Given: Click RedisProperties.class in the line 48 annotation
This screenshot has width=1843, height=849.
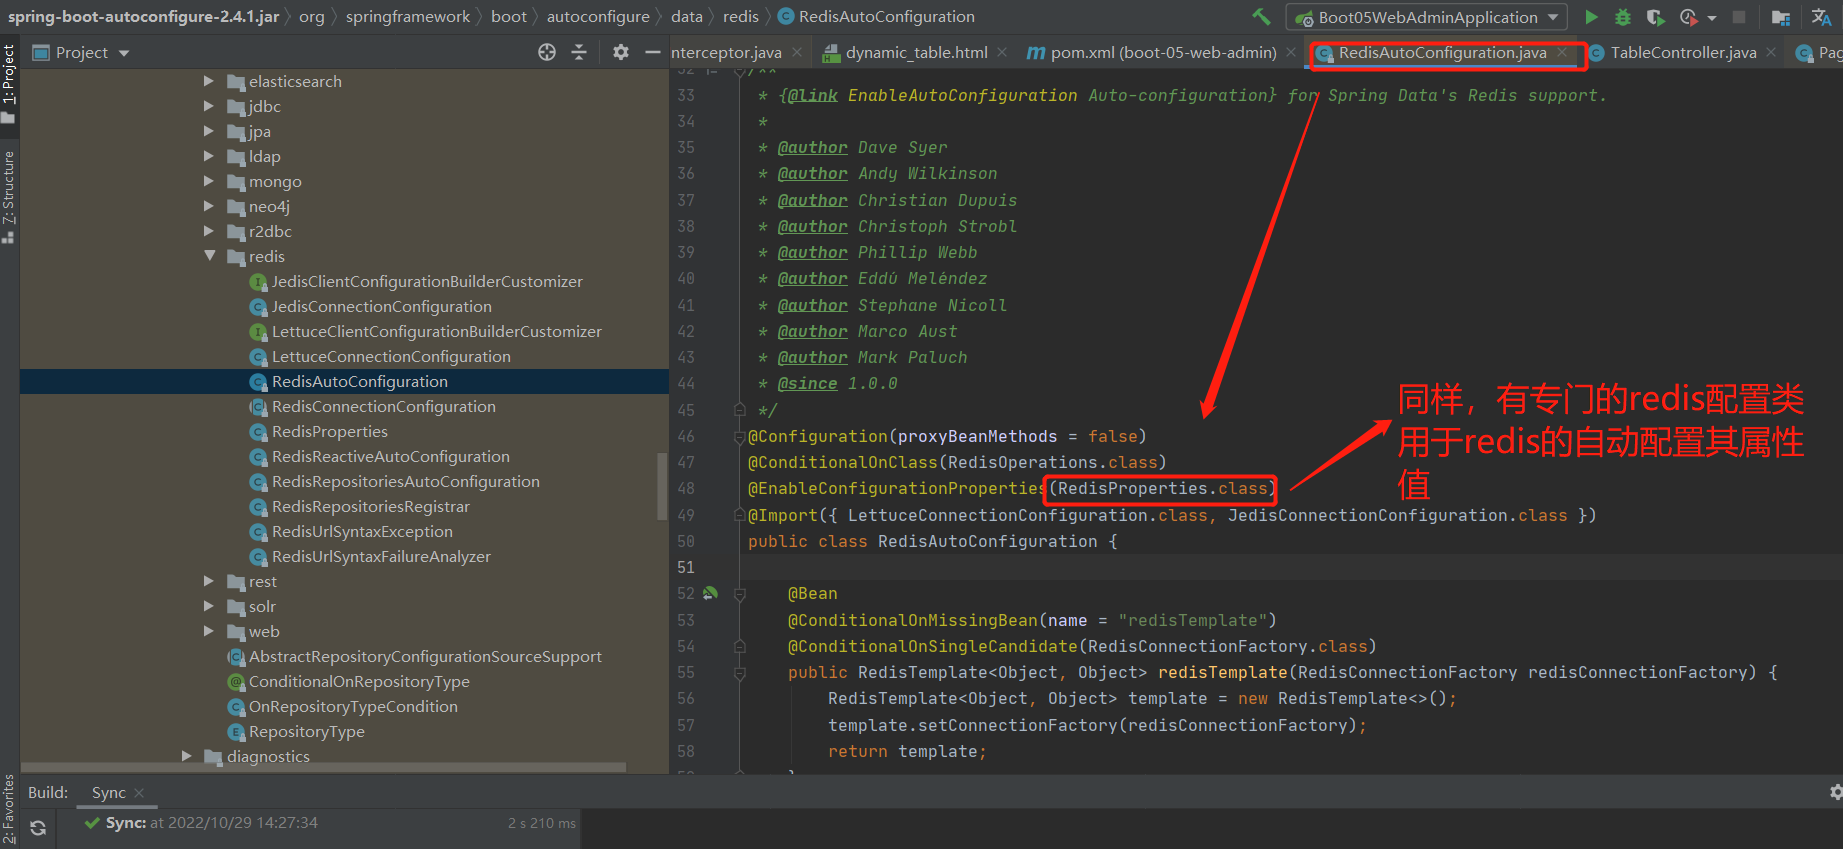Looking at the screenshot, I should [x=1162, y=488].
